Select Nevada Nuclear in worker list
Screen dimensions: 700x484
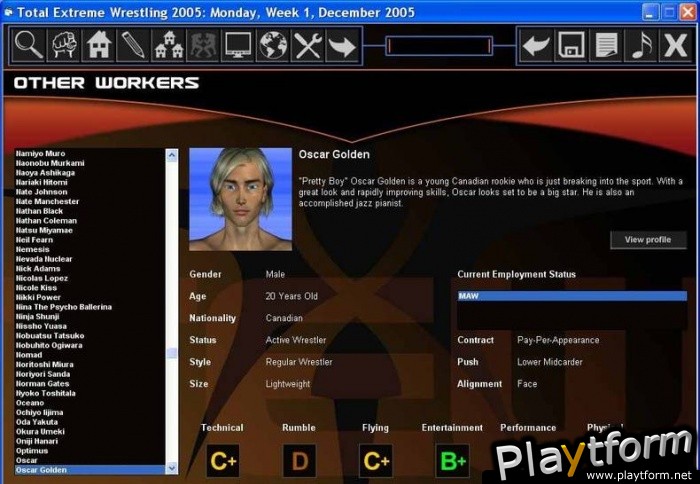pos(90,259)
